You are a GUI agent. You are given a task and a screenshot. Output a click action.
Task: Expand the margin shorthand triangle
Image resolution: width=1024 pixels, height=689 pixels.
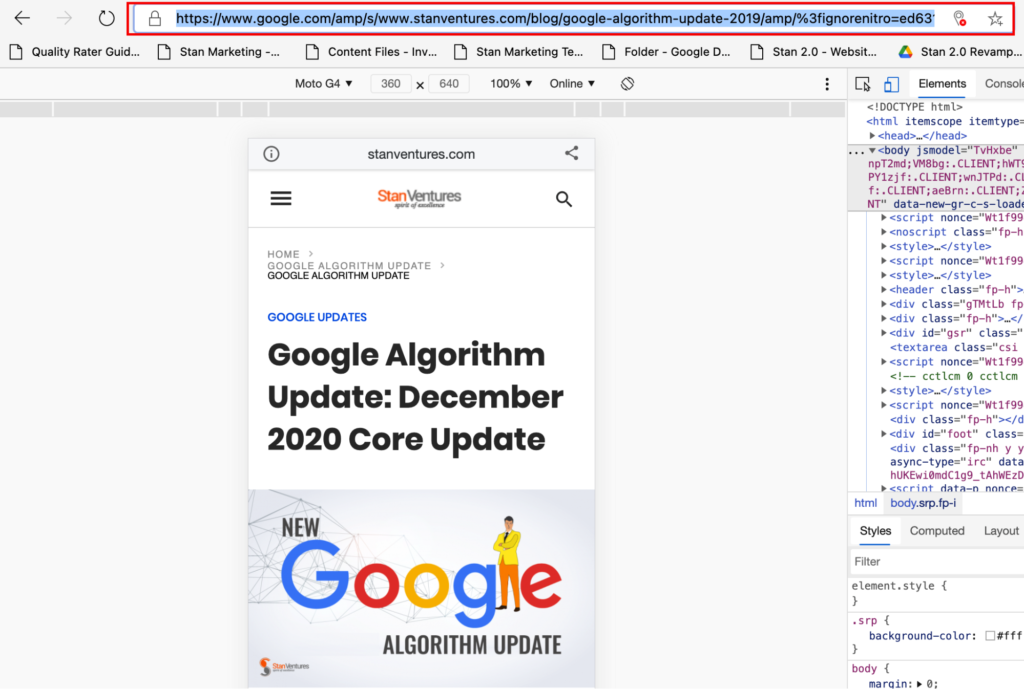[x=920, y=684]
